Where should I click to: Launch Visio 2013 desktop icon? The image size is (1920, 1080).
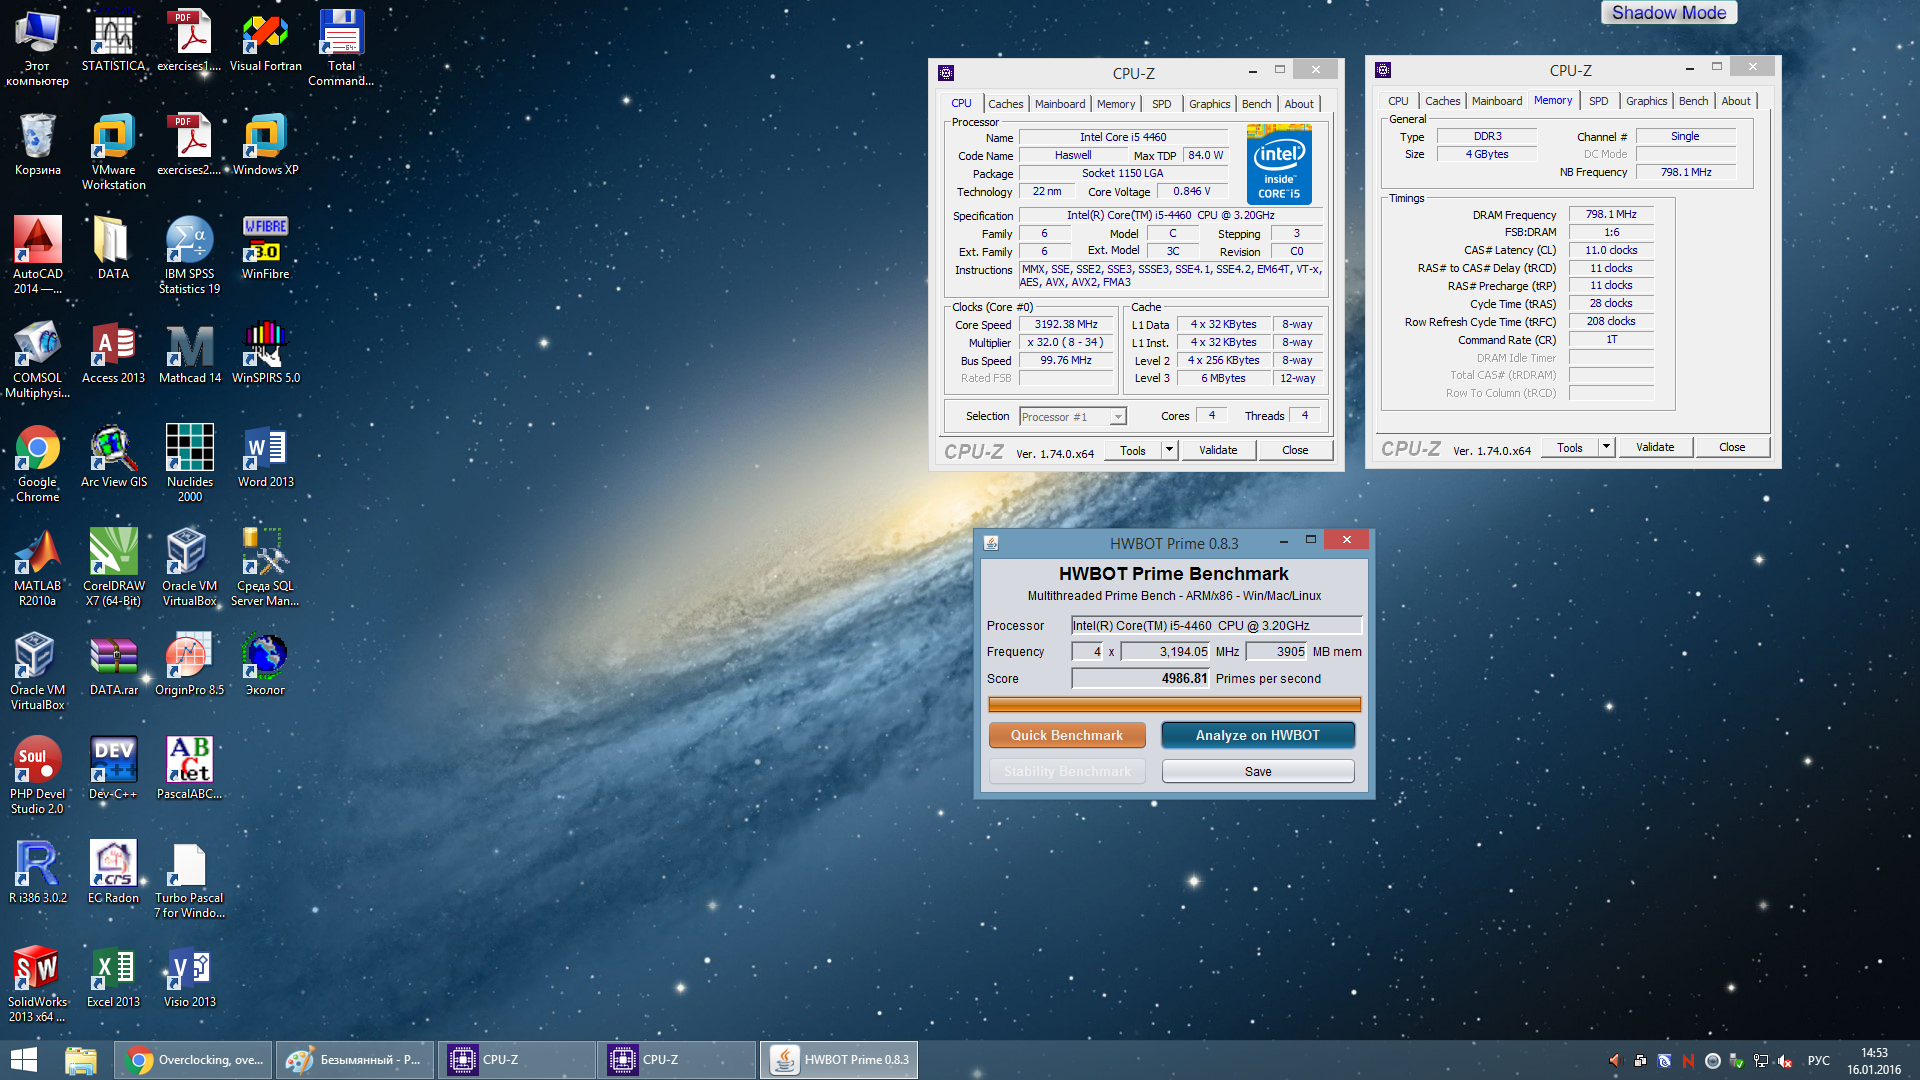189,976
